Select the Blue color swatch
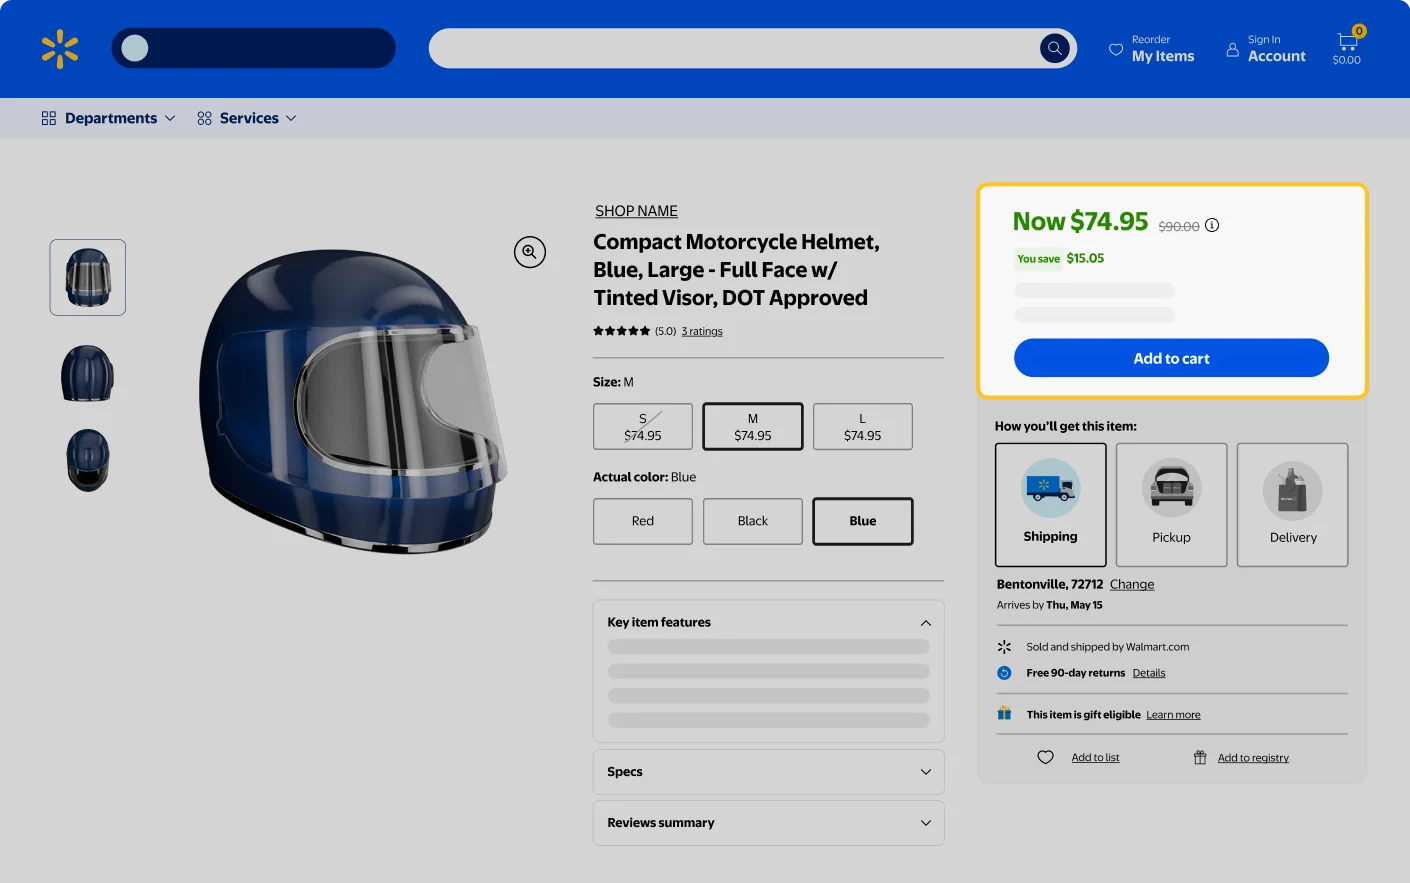The image size is (1410, 883). (862, 521)
